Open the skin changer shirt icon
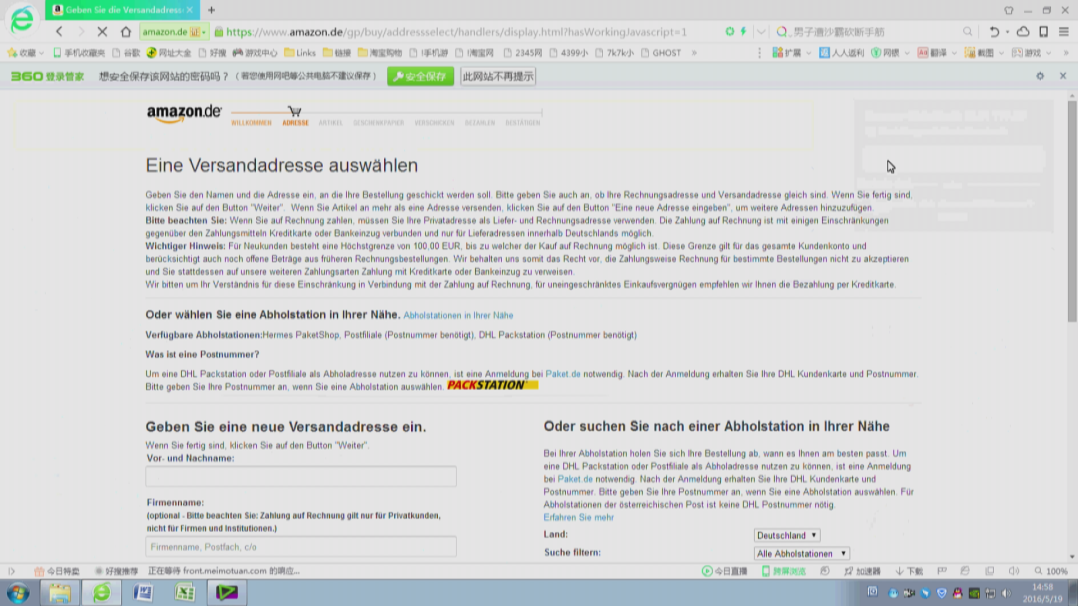 click(x=1009, y=10)
